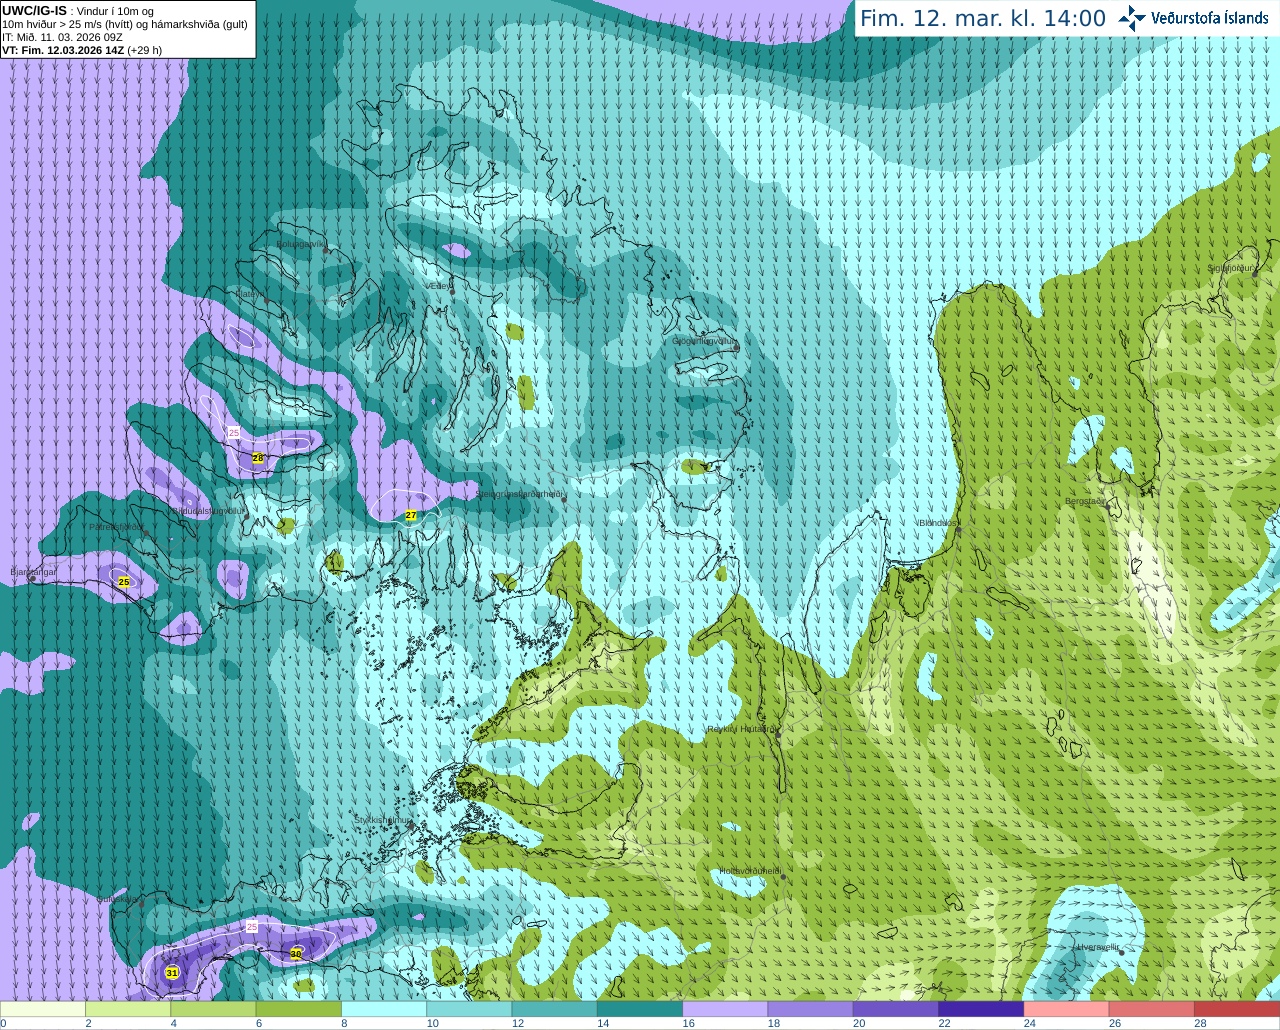Click the 0–2 m/s pale legend swatch
Image resolution: width=1280 pixels, height=1030 pixels.
tap(43, 1009)
